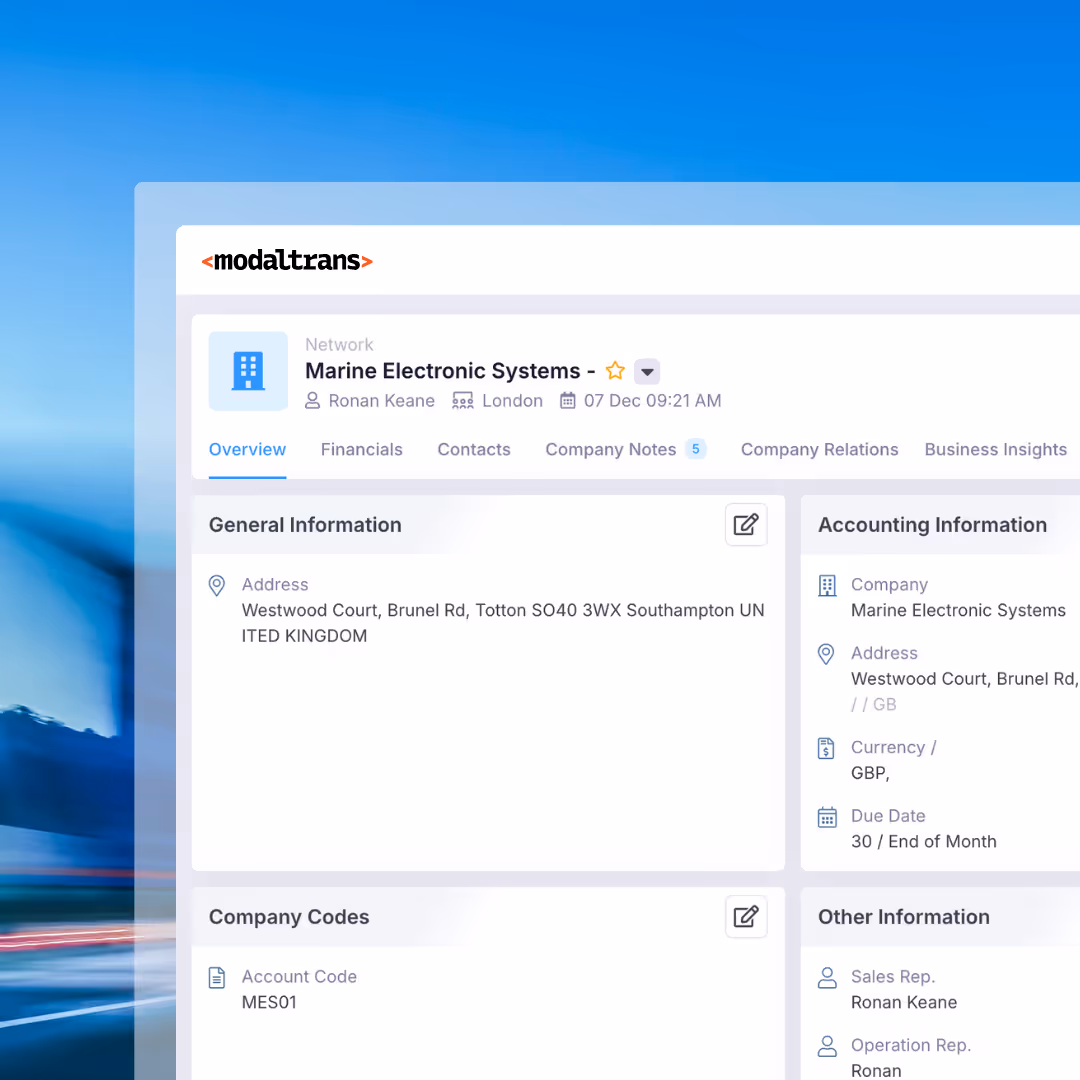
Task: Switch to the Financials tab
Action: (362, 450)
